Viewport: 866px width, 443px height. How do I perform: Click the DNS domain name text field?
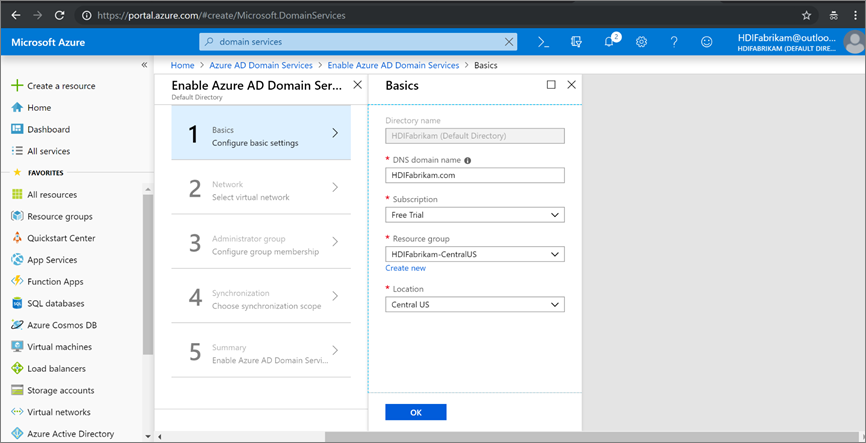475,175
